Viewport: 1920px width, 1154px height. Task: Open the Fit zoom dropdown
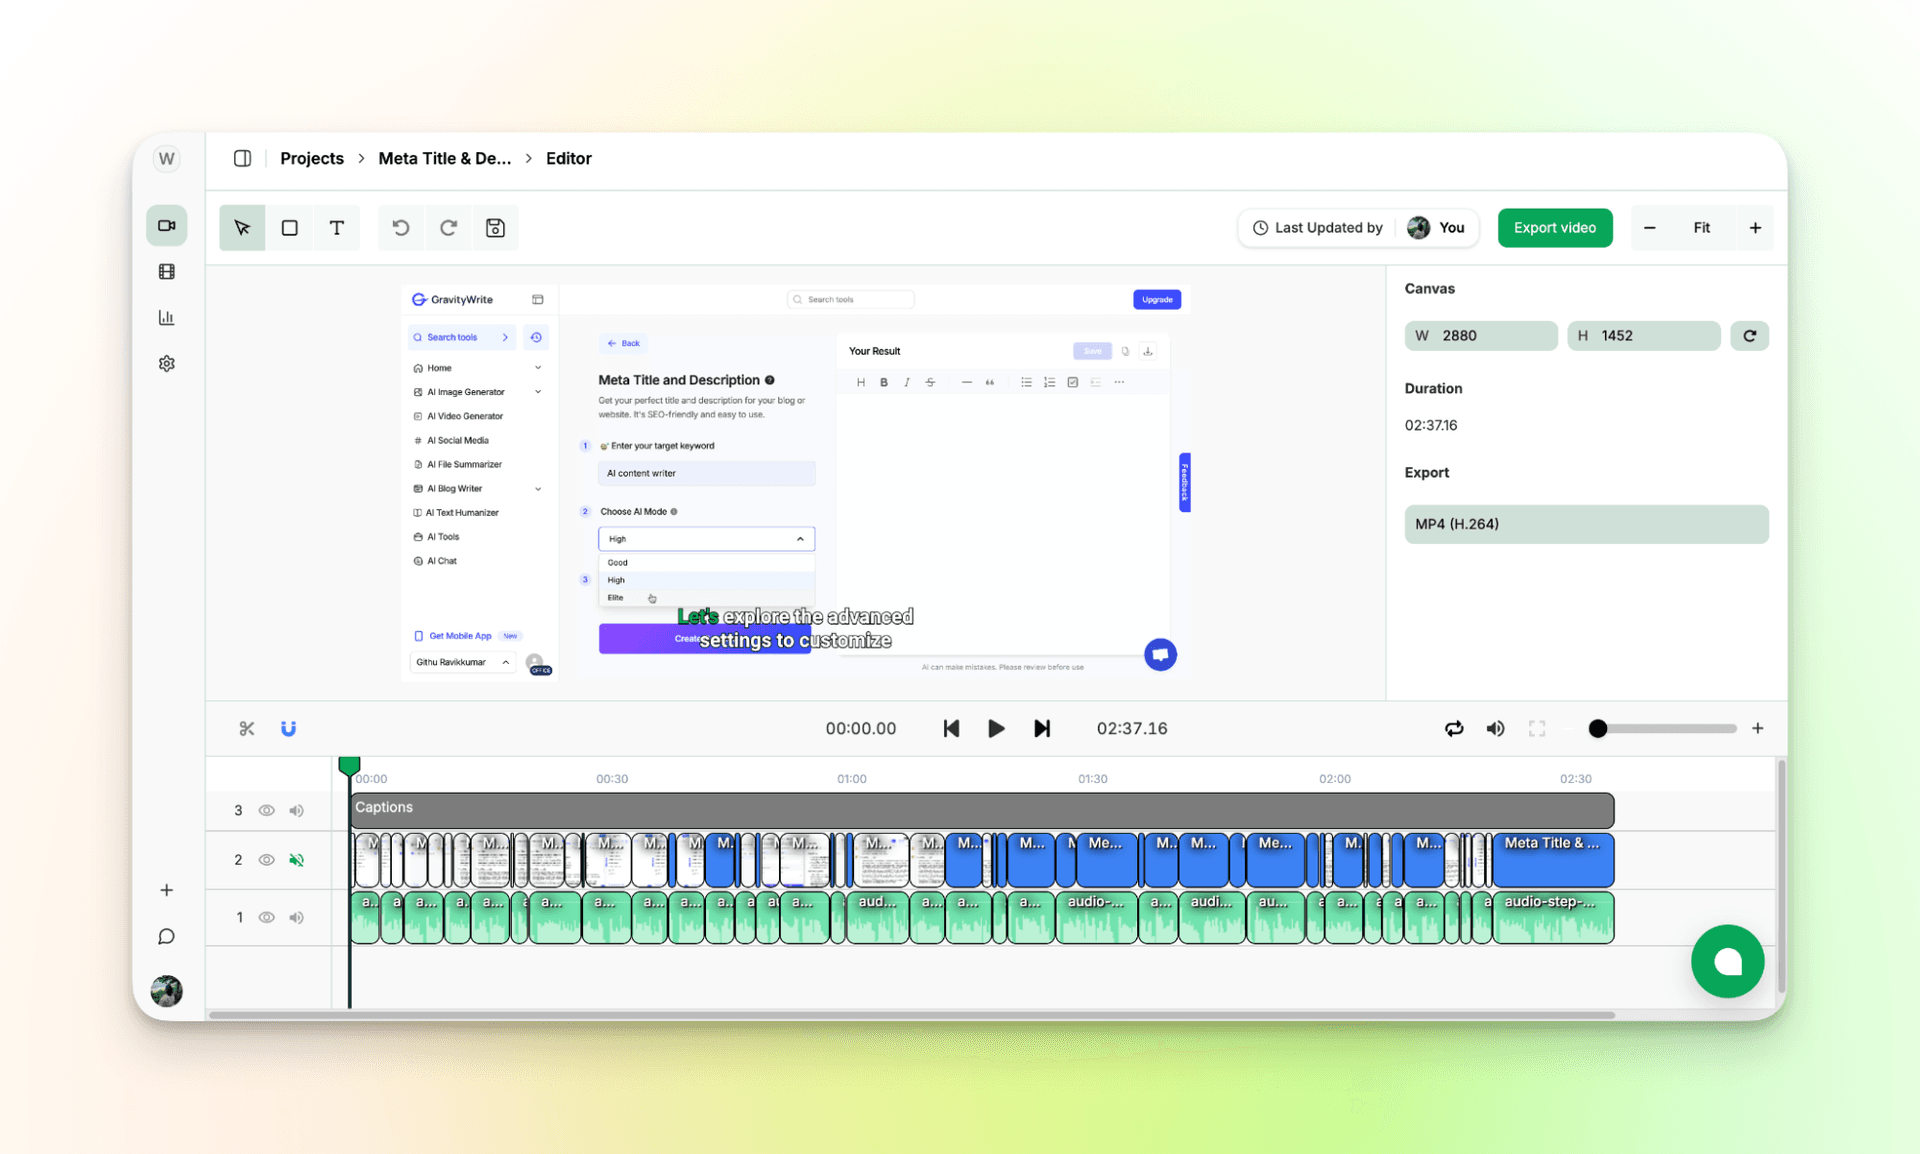[1702, 227]
